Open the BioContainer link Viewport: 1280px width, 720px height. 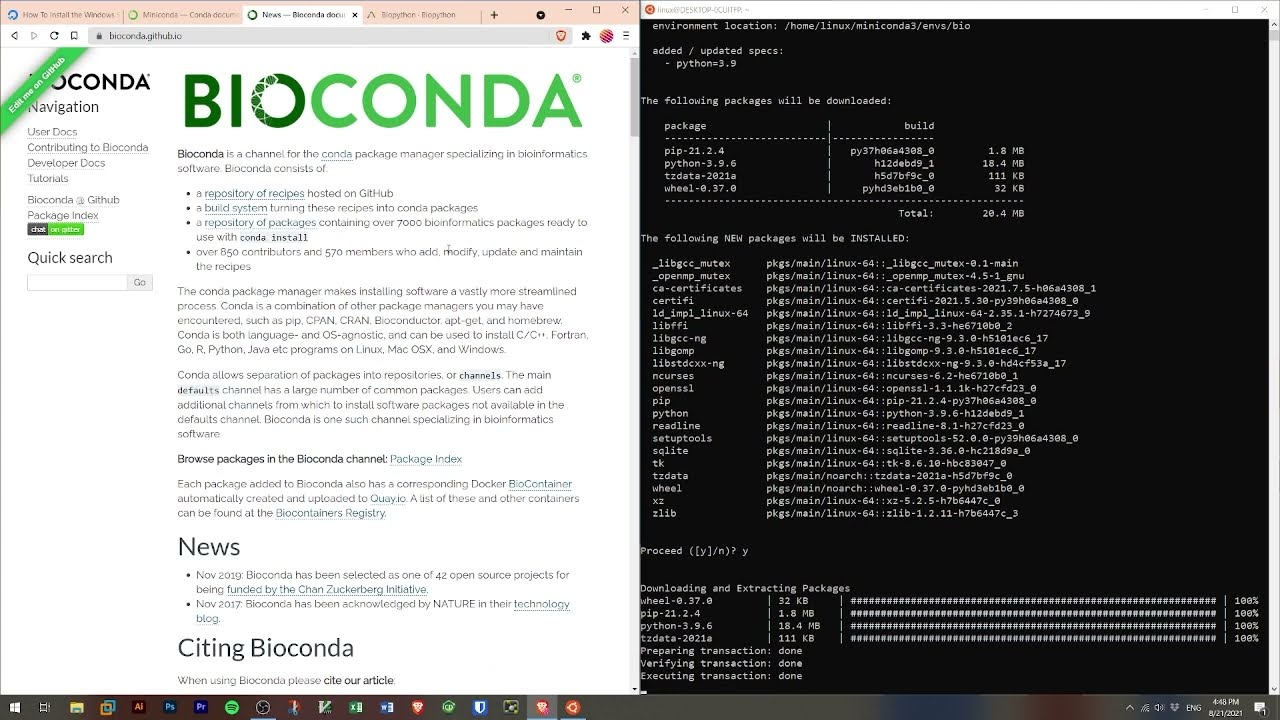[x=540, y=484]
